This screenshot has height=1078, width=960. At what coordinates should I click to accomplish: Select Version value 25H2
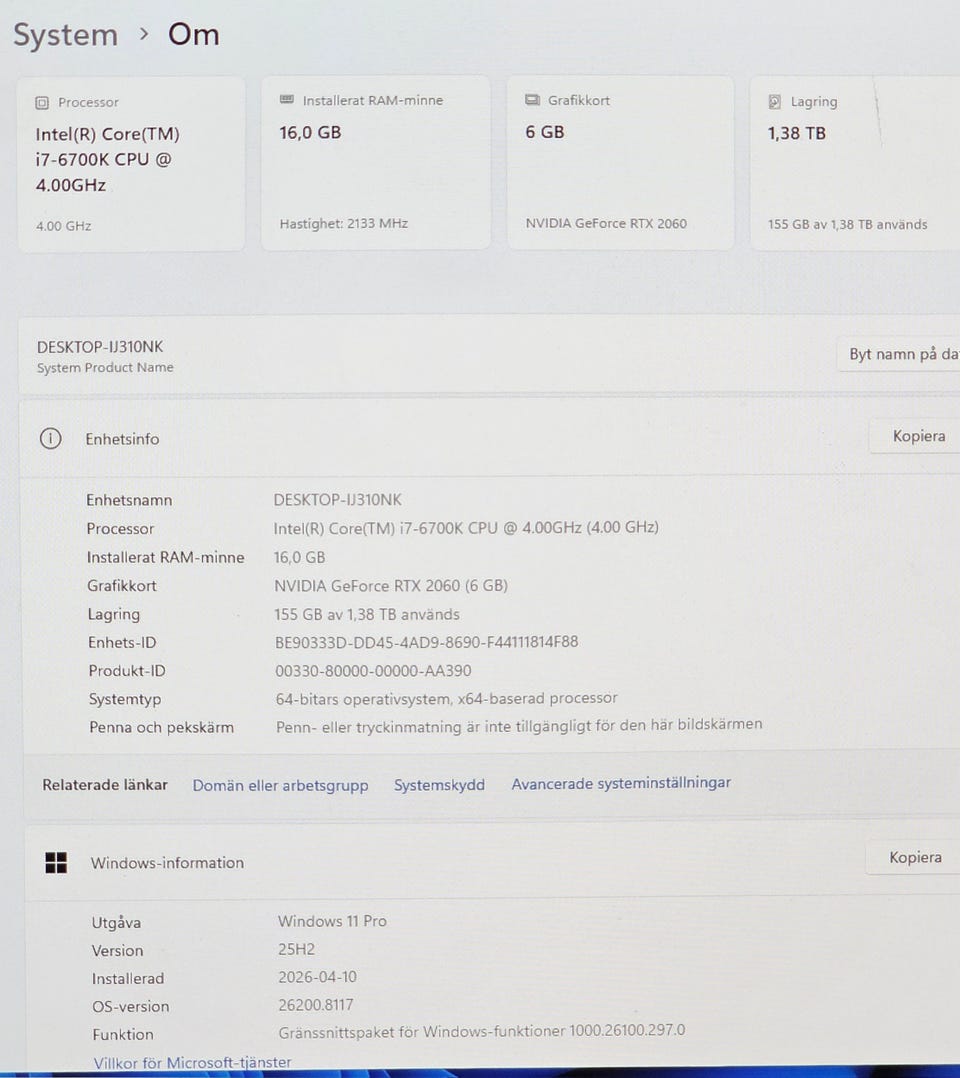coord(296,949)
